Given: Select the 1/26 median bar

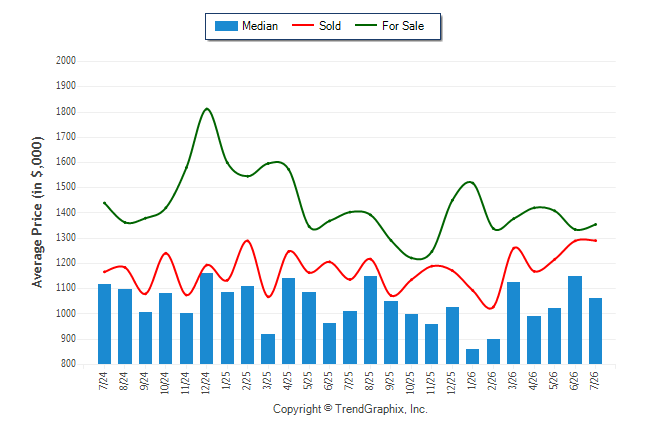Looking at the screenshot, I should (x=472, y=357).
